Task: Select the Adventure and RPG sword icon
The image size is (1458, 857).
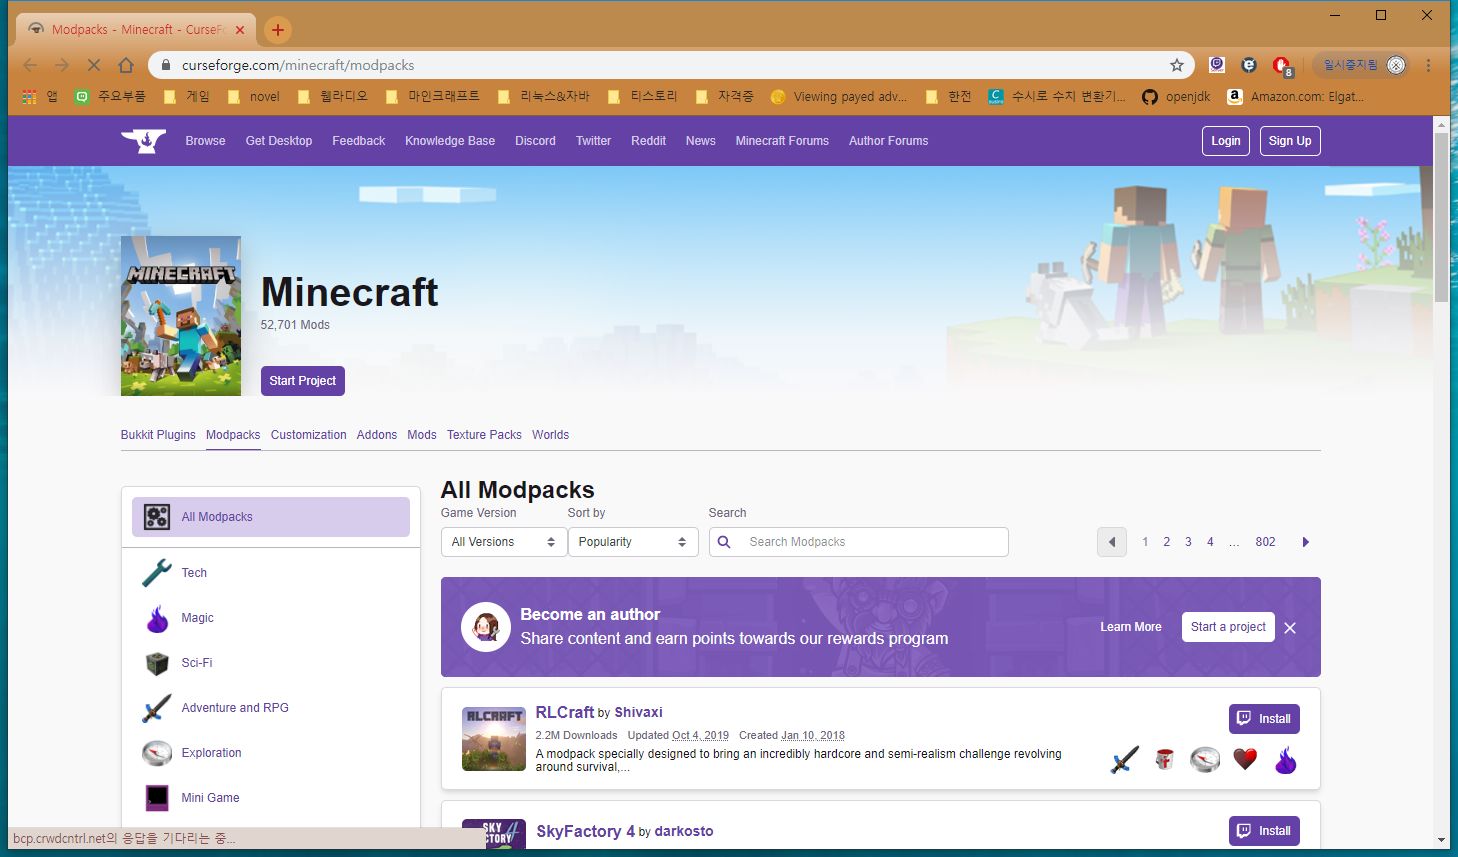Action: pos(157,708)
